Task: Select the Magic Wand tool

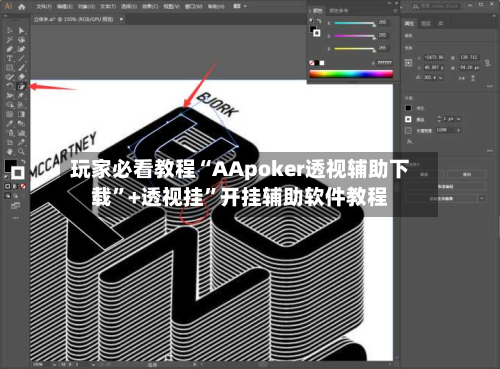Action: (10, 40)
